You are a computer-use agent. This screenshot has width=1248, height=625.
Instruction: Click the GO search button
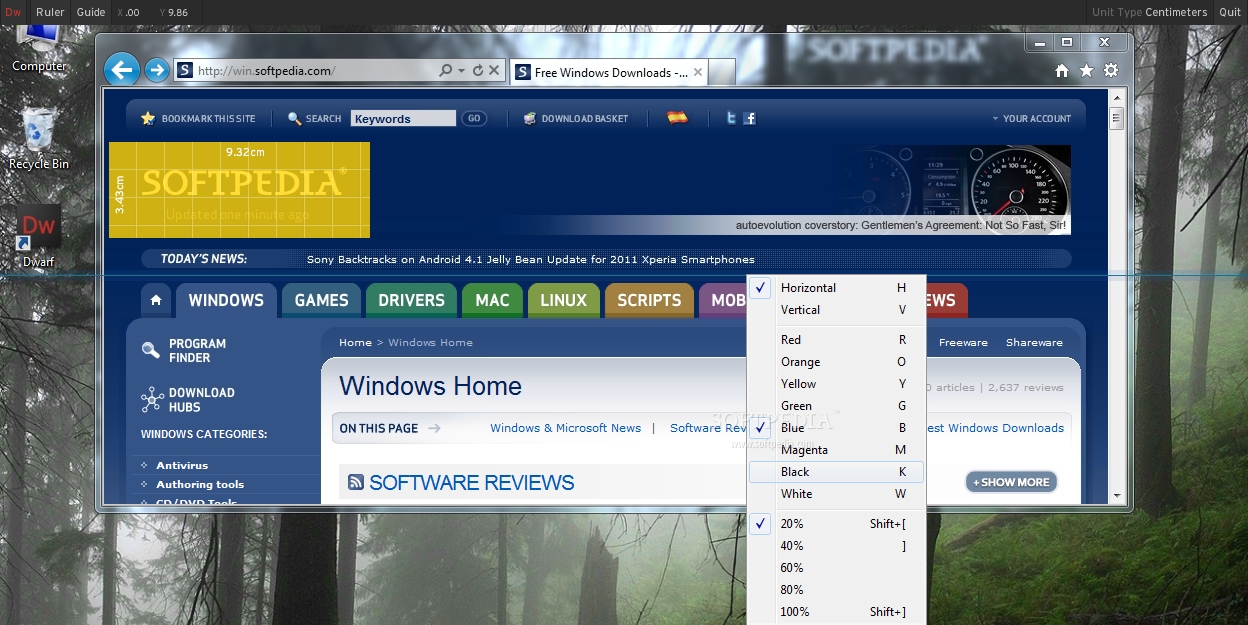coord(474,118)
